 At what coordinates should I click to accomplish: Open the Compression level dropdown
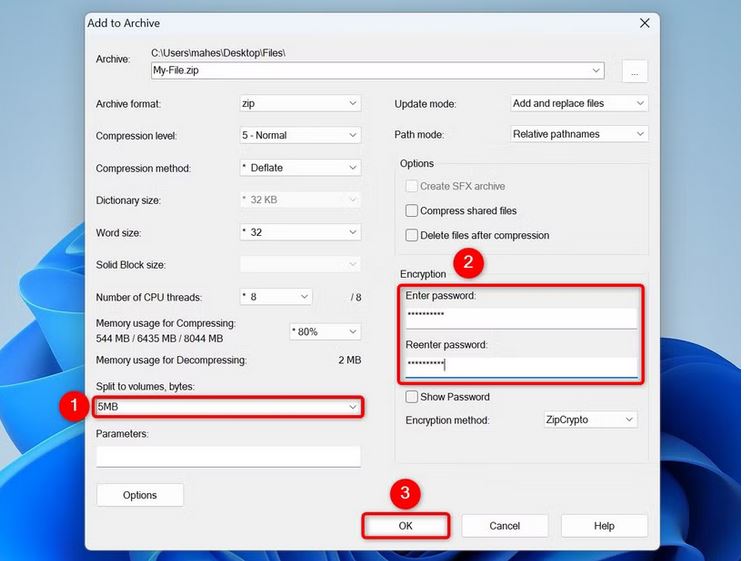(300, 135)
